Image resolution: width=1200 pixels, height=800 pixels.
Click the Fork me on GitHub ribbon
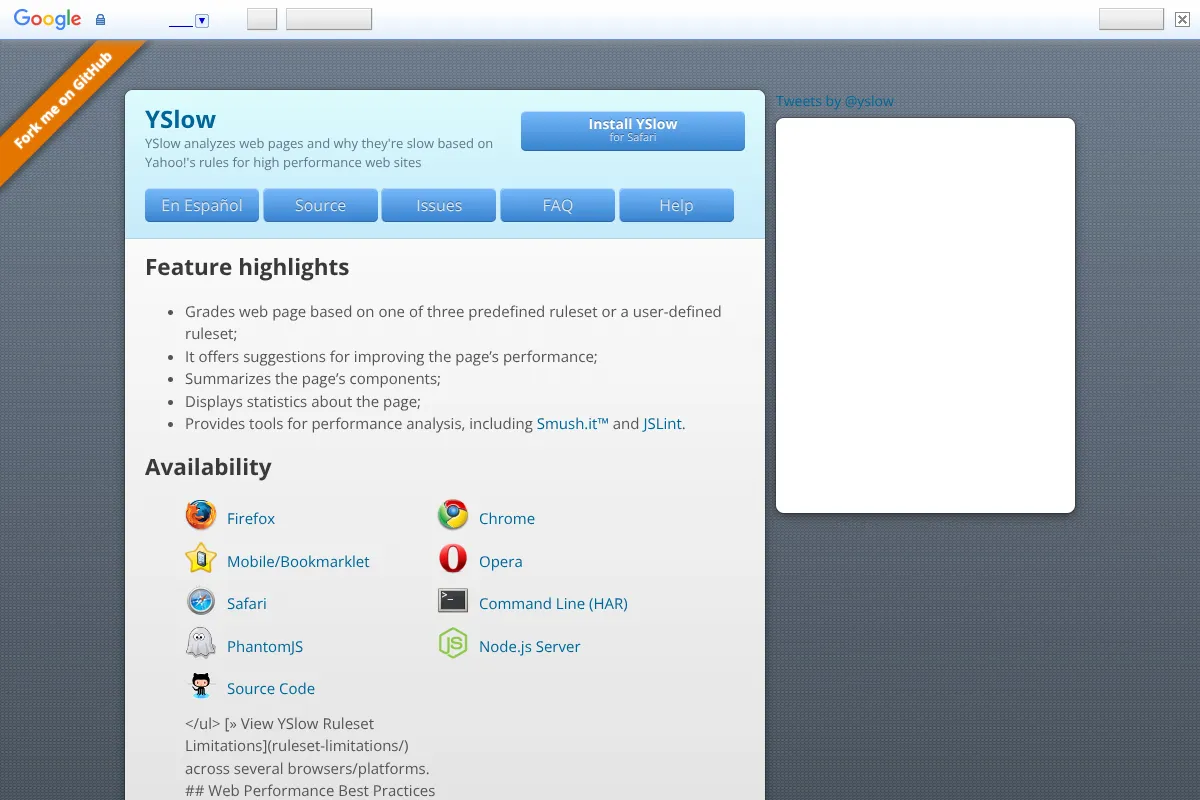pos(64,100)
